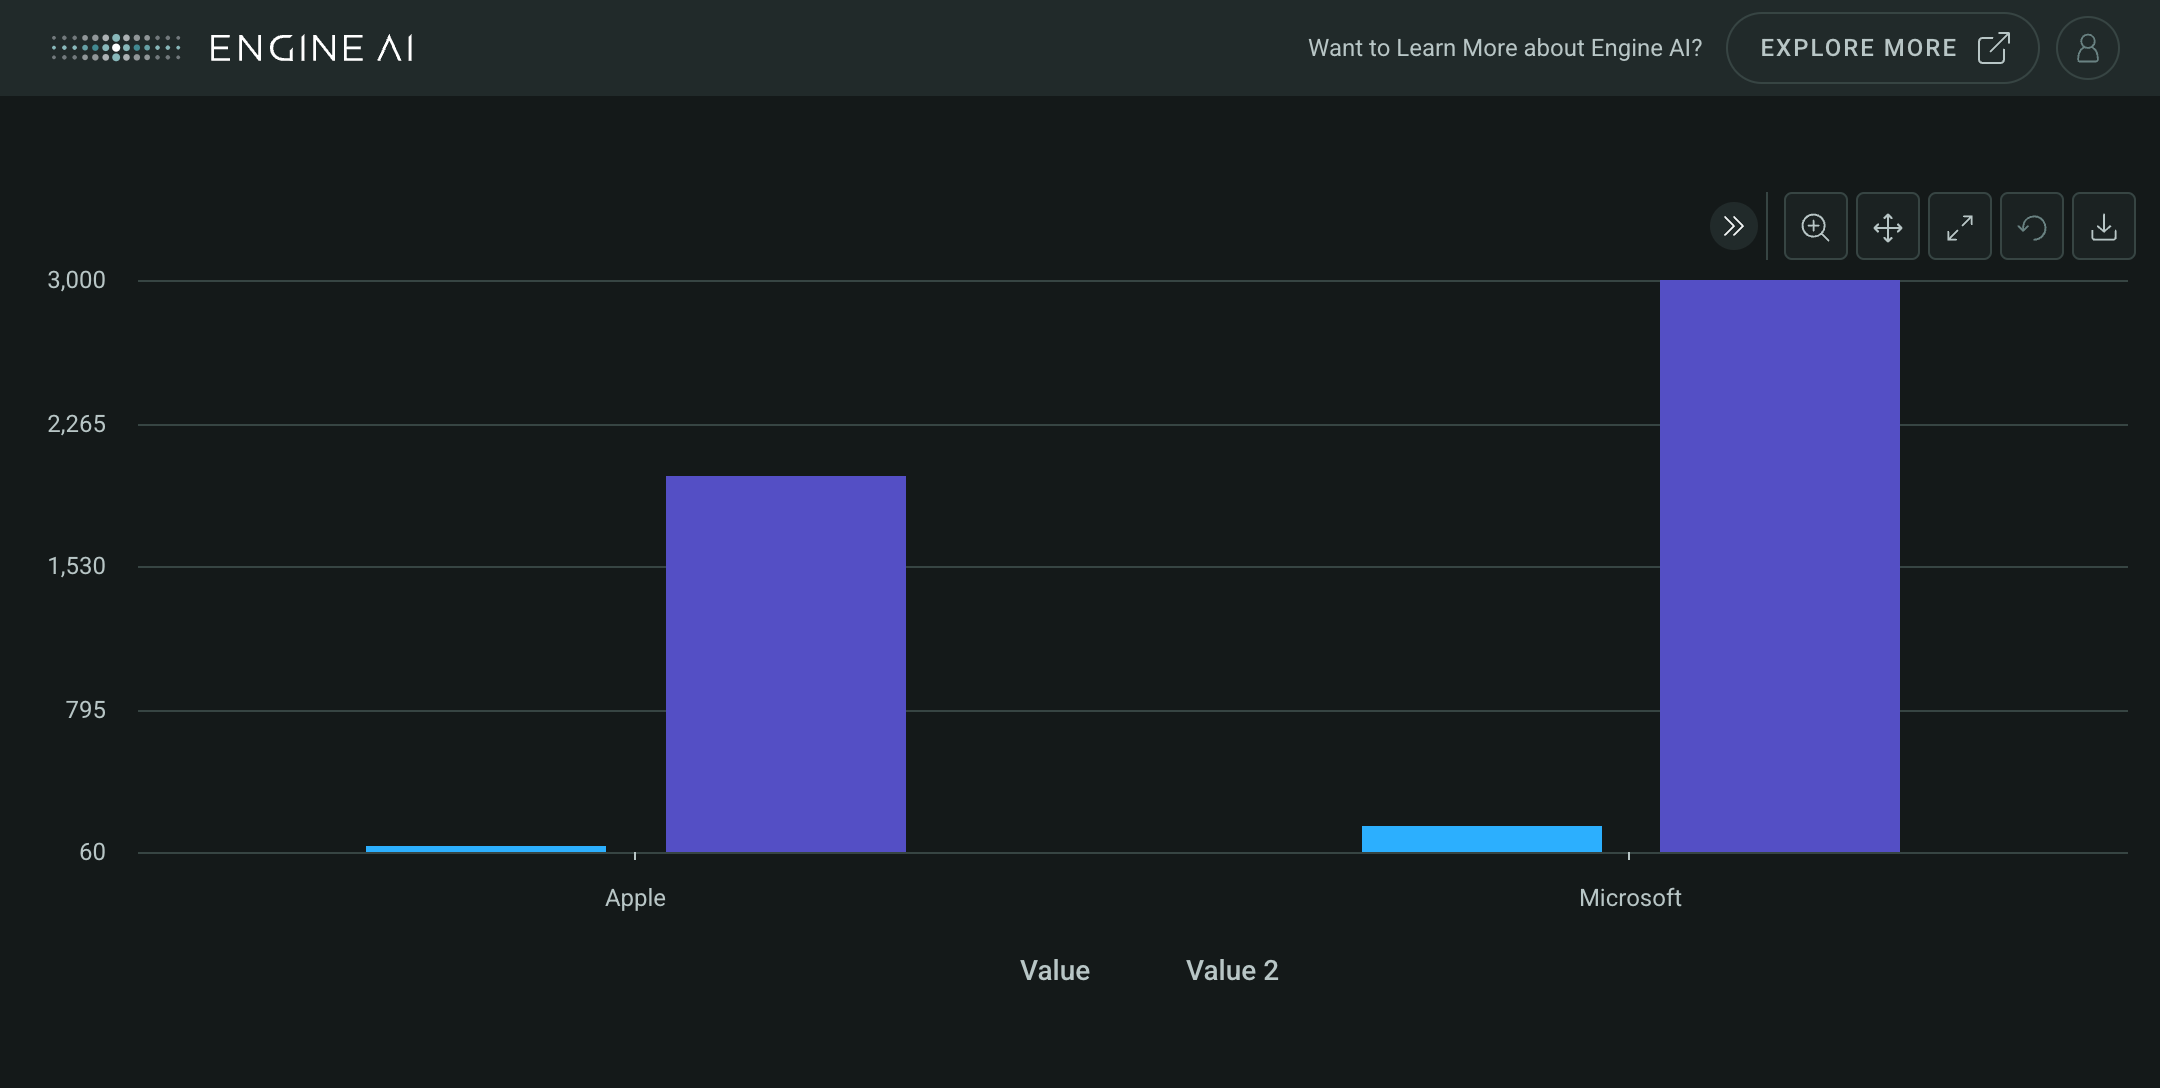Click Microsoft's purple Value 2 bar
The height and width of the screenshot is (1088, 2160).
(1780, 566)
